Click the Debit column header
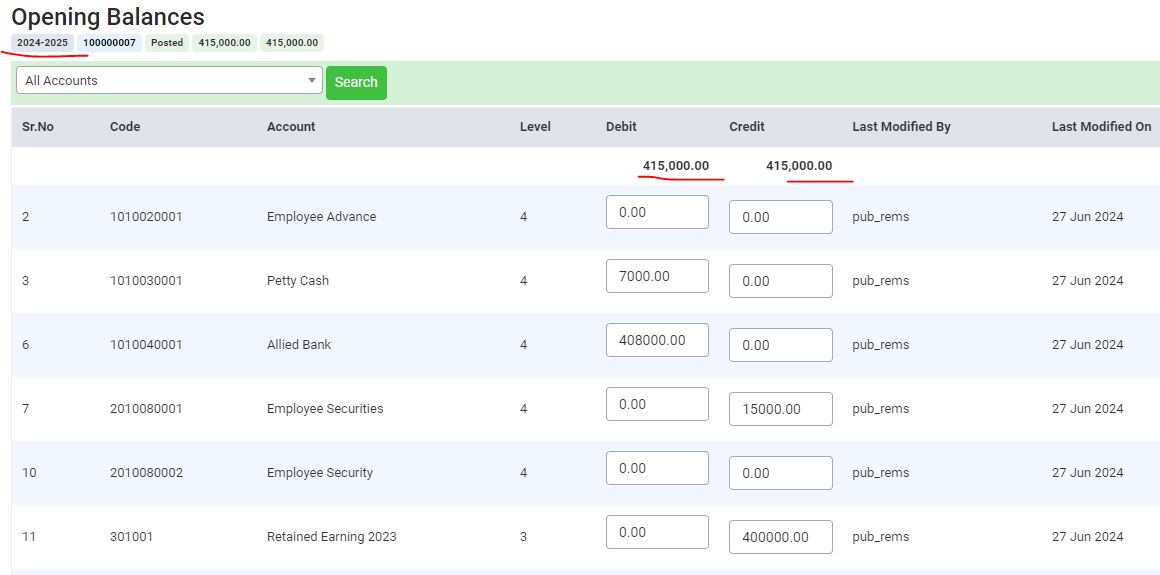The width and height of the screenshot is (1160, 575). pos(621,127)
